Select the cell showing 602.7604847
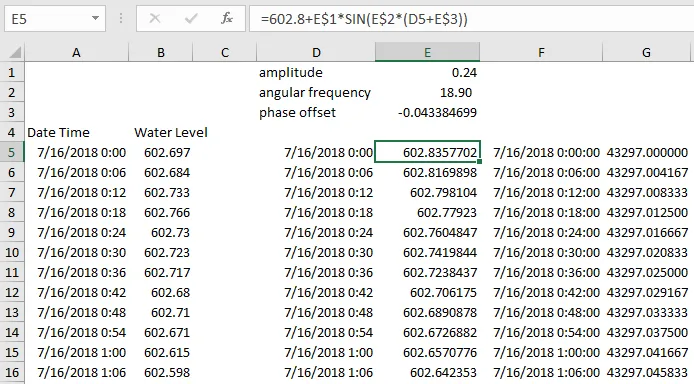The image size is (694, 384). 427,233
